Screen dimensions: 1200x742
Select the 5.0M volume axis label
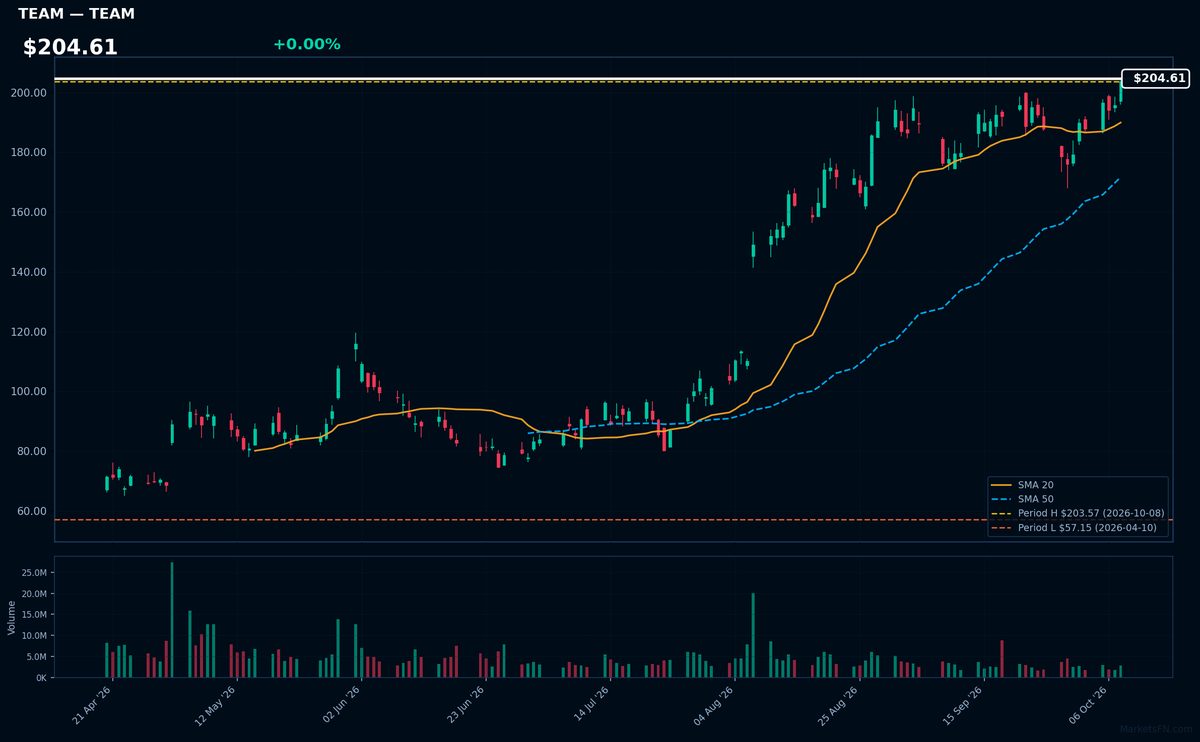click(36, 657)
